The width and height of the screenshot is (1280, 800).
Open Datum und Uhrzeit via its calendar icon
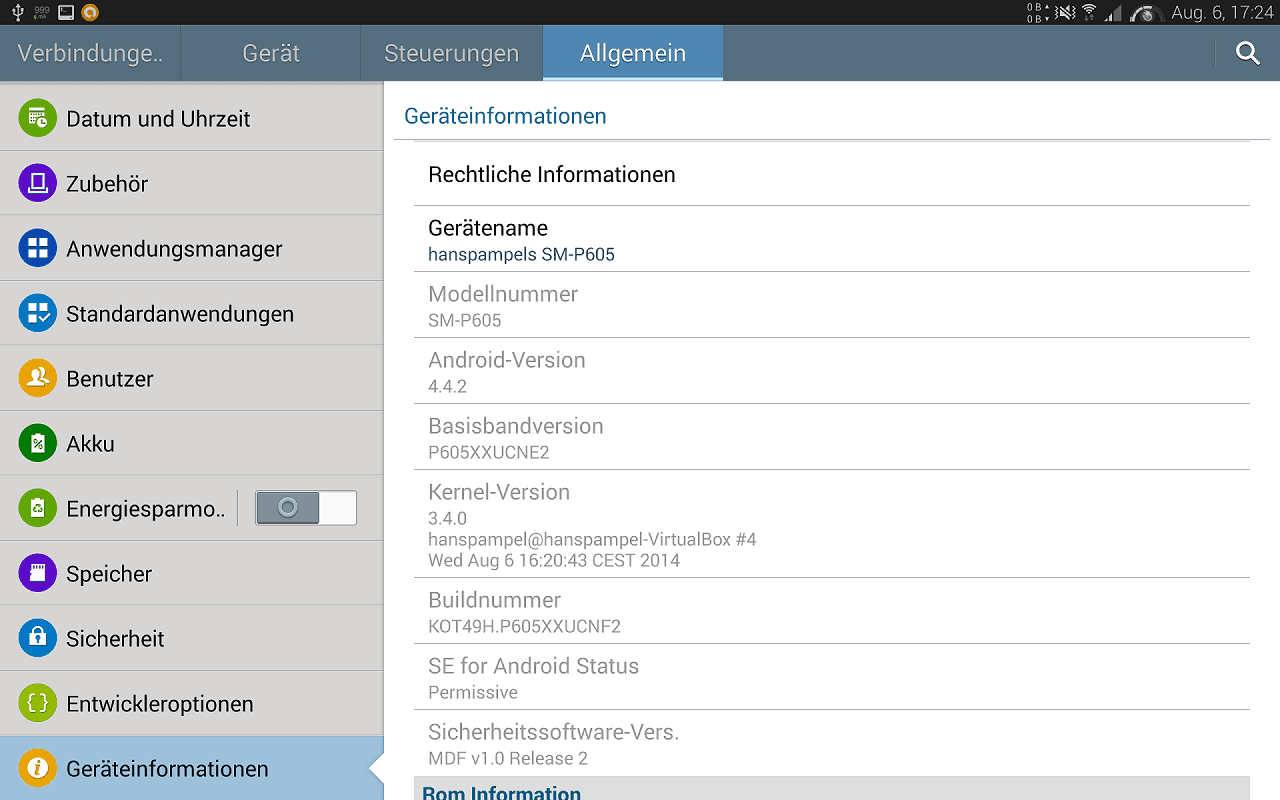[x=38, y=118]
